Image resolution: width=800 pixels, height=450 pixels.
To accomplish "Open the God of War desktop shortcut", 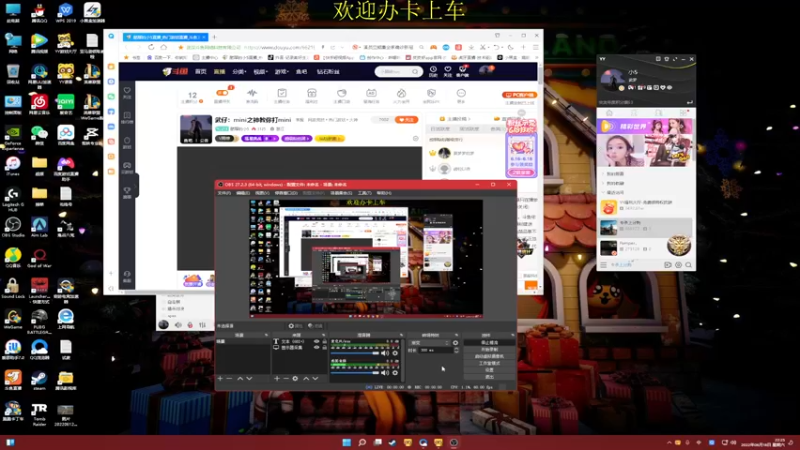I will (39, 258).
